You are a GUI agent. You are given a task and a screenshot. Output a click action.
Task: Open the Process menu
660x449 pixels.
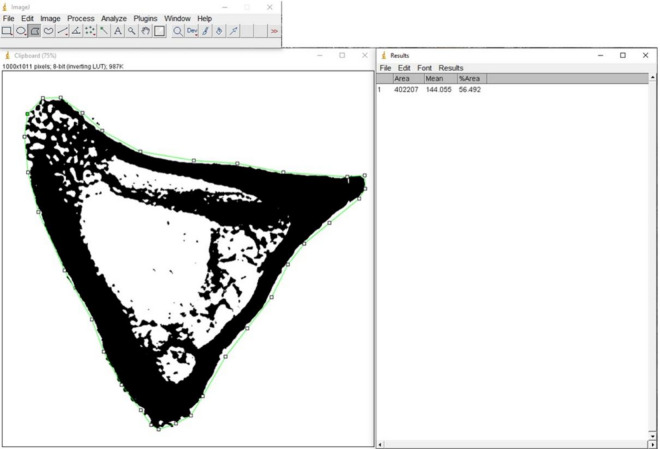[81, 19]
